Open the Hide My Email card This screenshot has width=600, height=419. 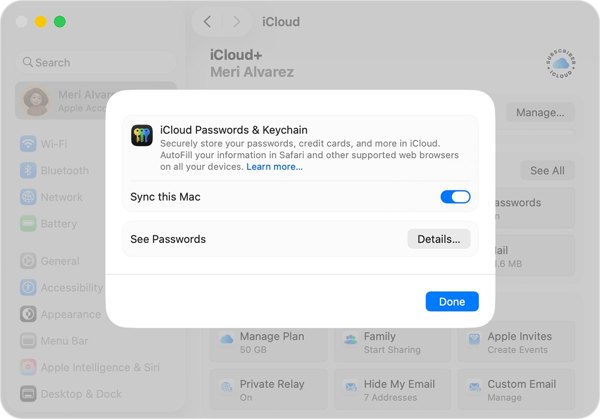[392, 390]
